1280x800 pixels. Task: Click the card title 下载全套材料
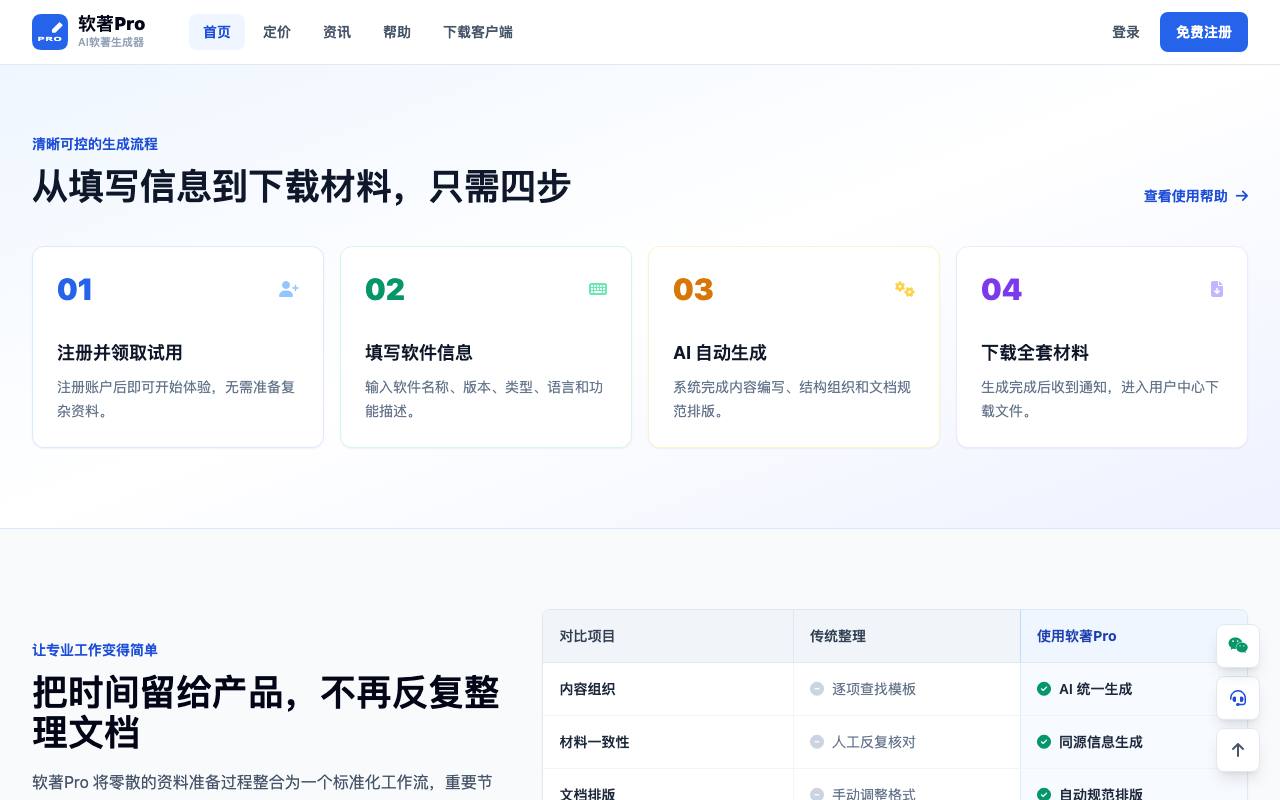click(1035, 353)
